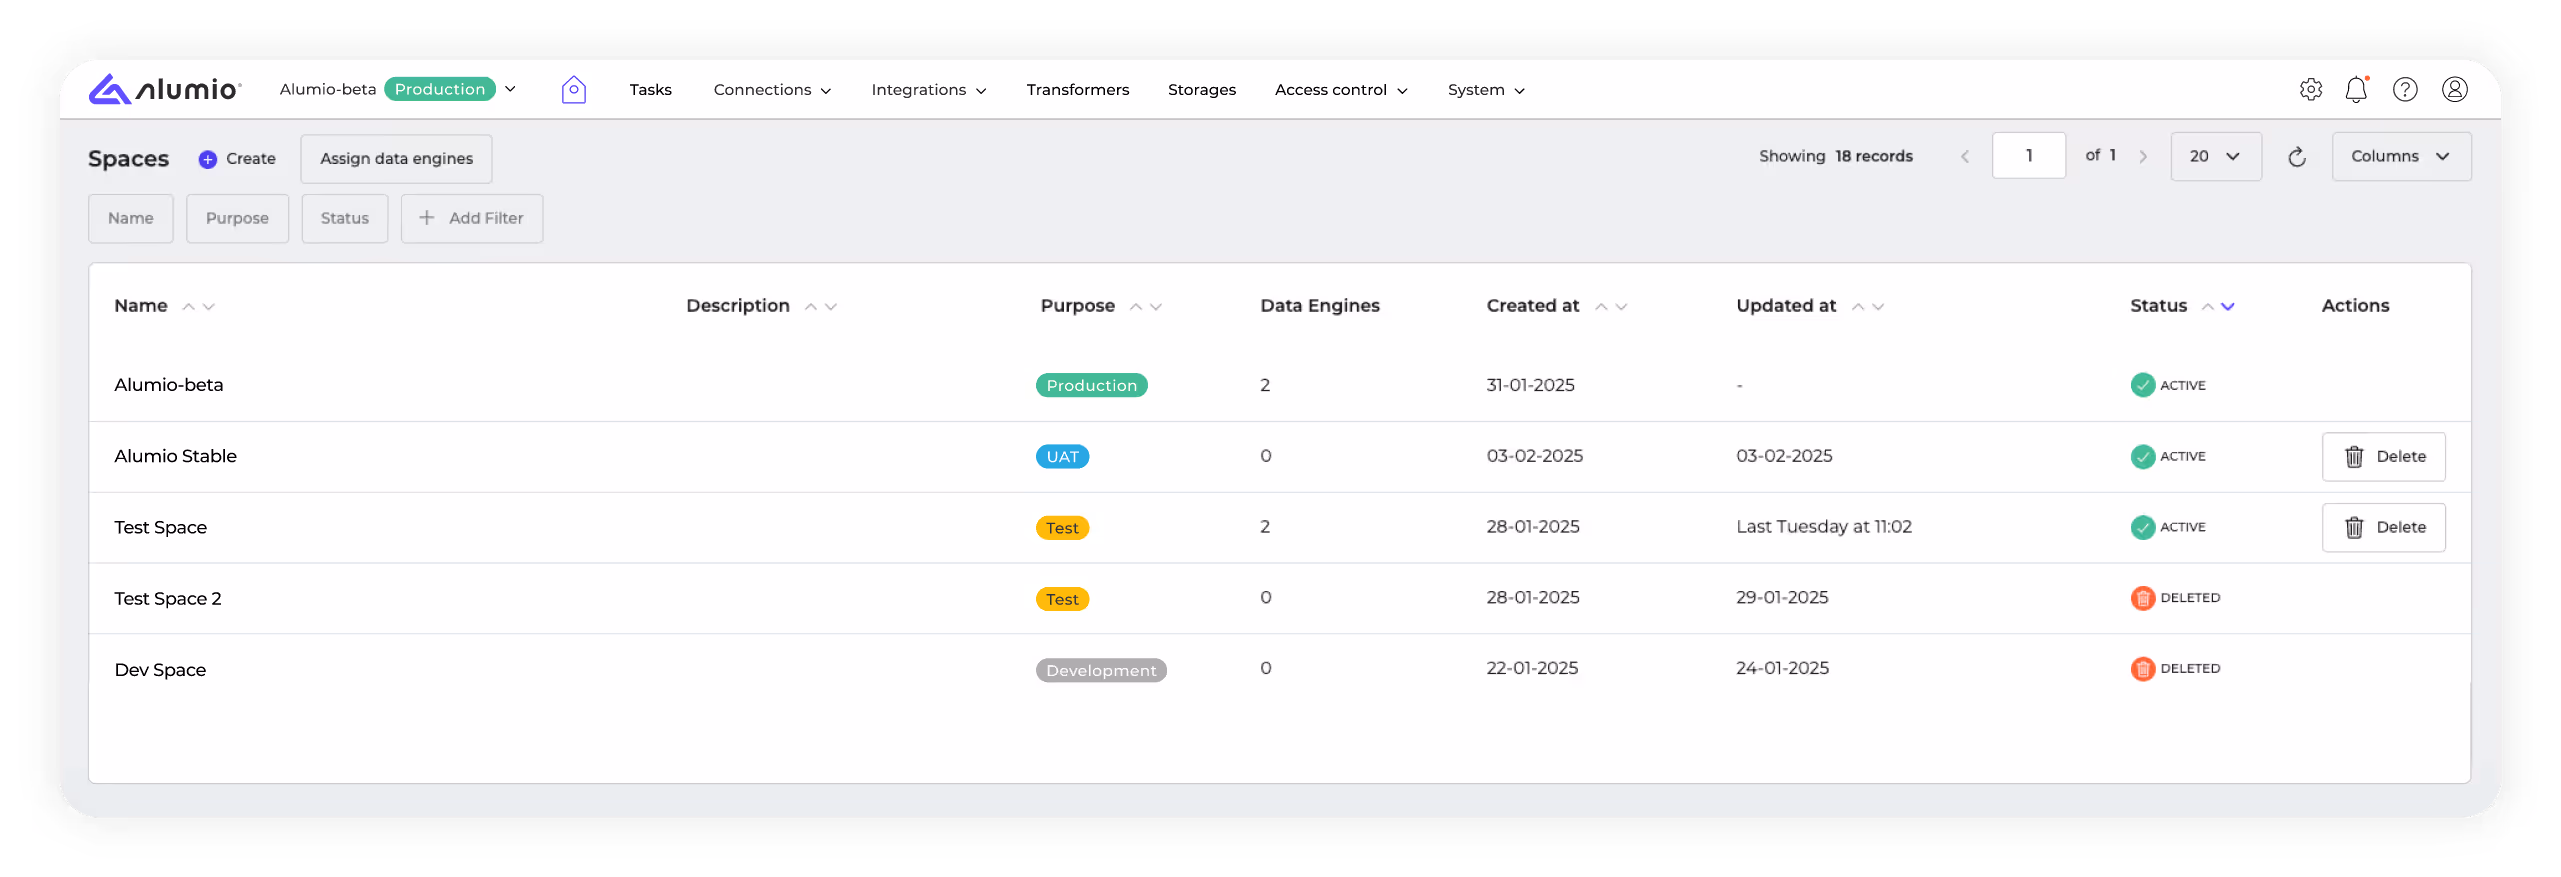Sort Created at ascending
Image resolution: width=2561 pixels, height=877 pixels.
tap(1601, 307)
